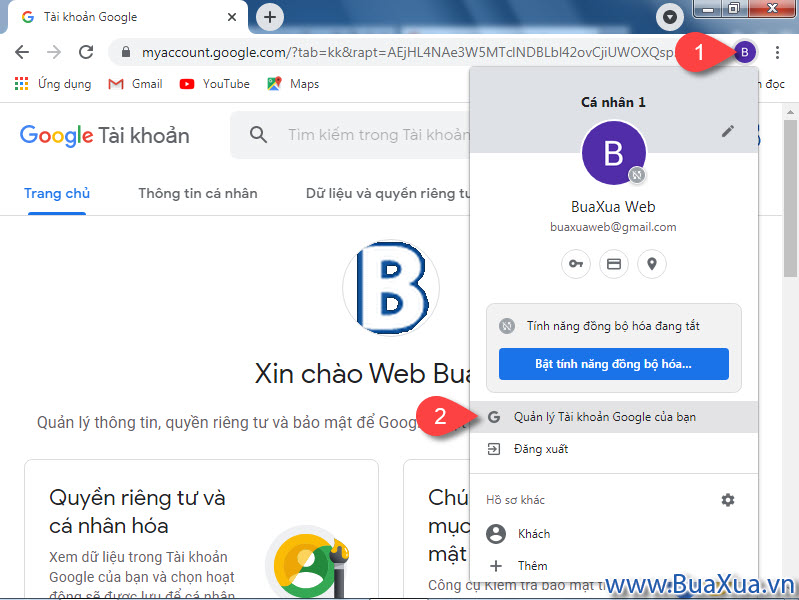This screenshot has height=600, width=799.
Task: Open the Chrome three-dot menu
Action: pos(777,52)
